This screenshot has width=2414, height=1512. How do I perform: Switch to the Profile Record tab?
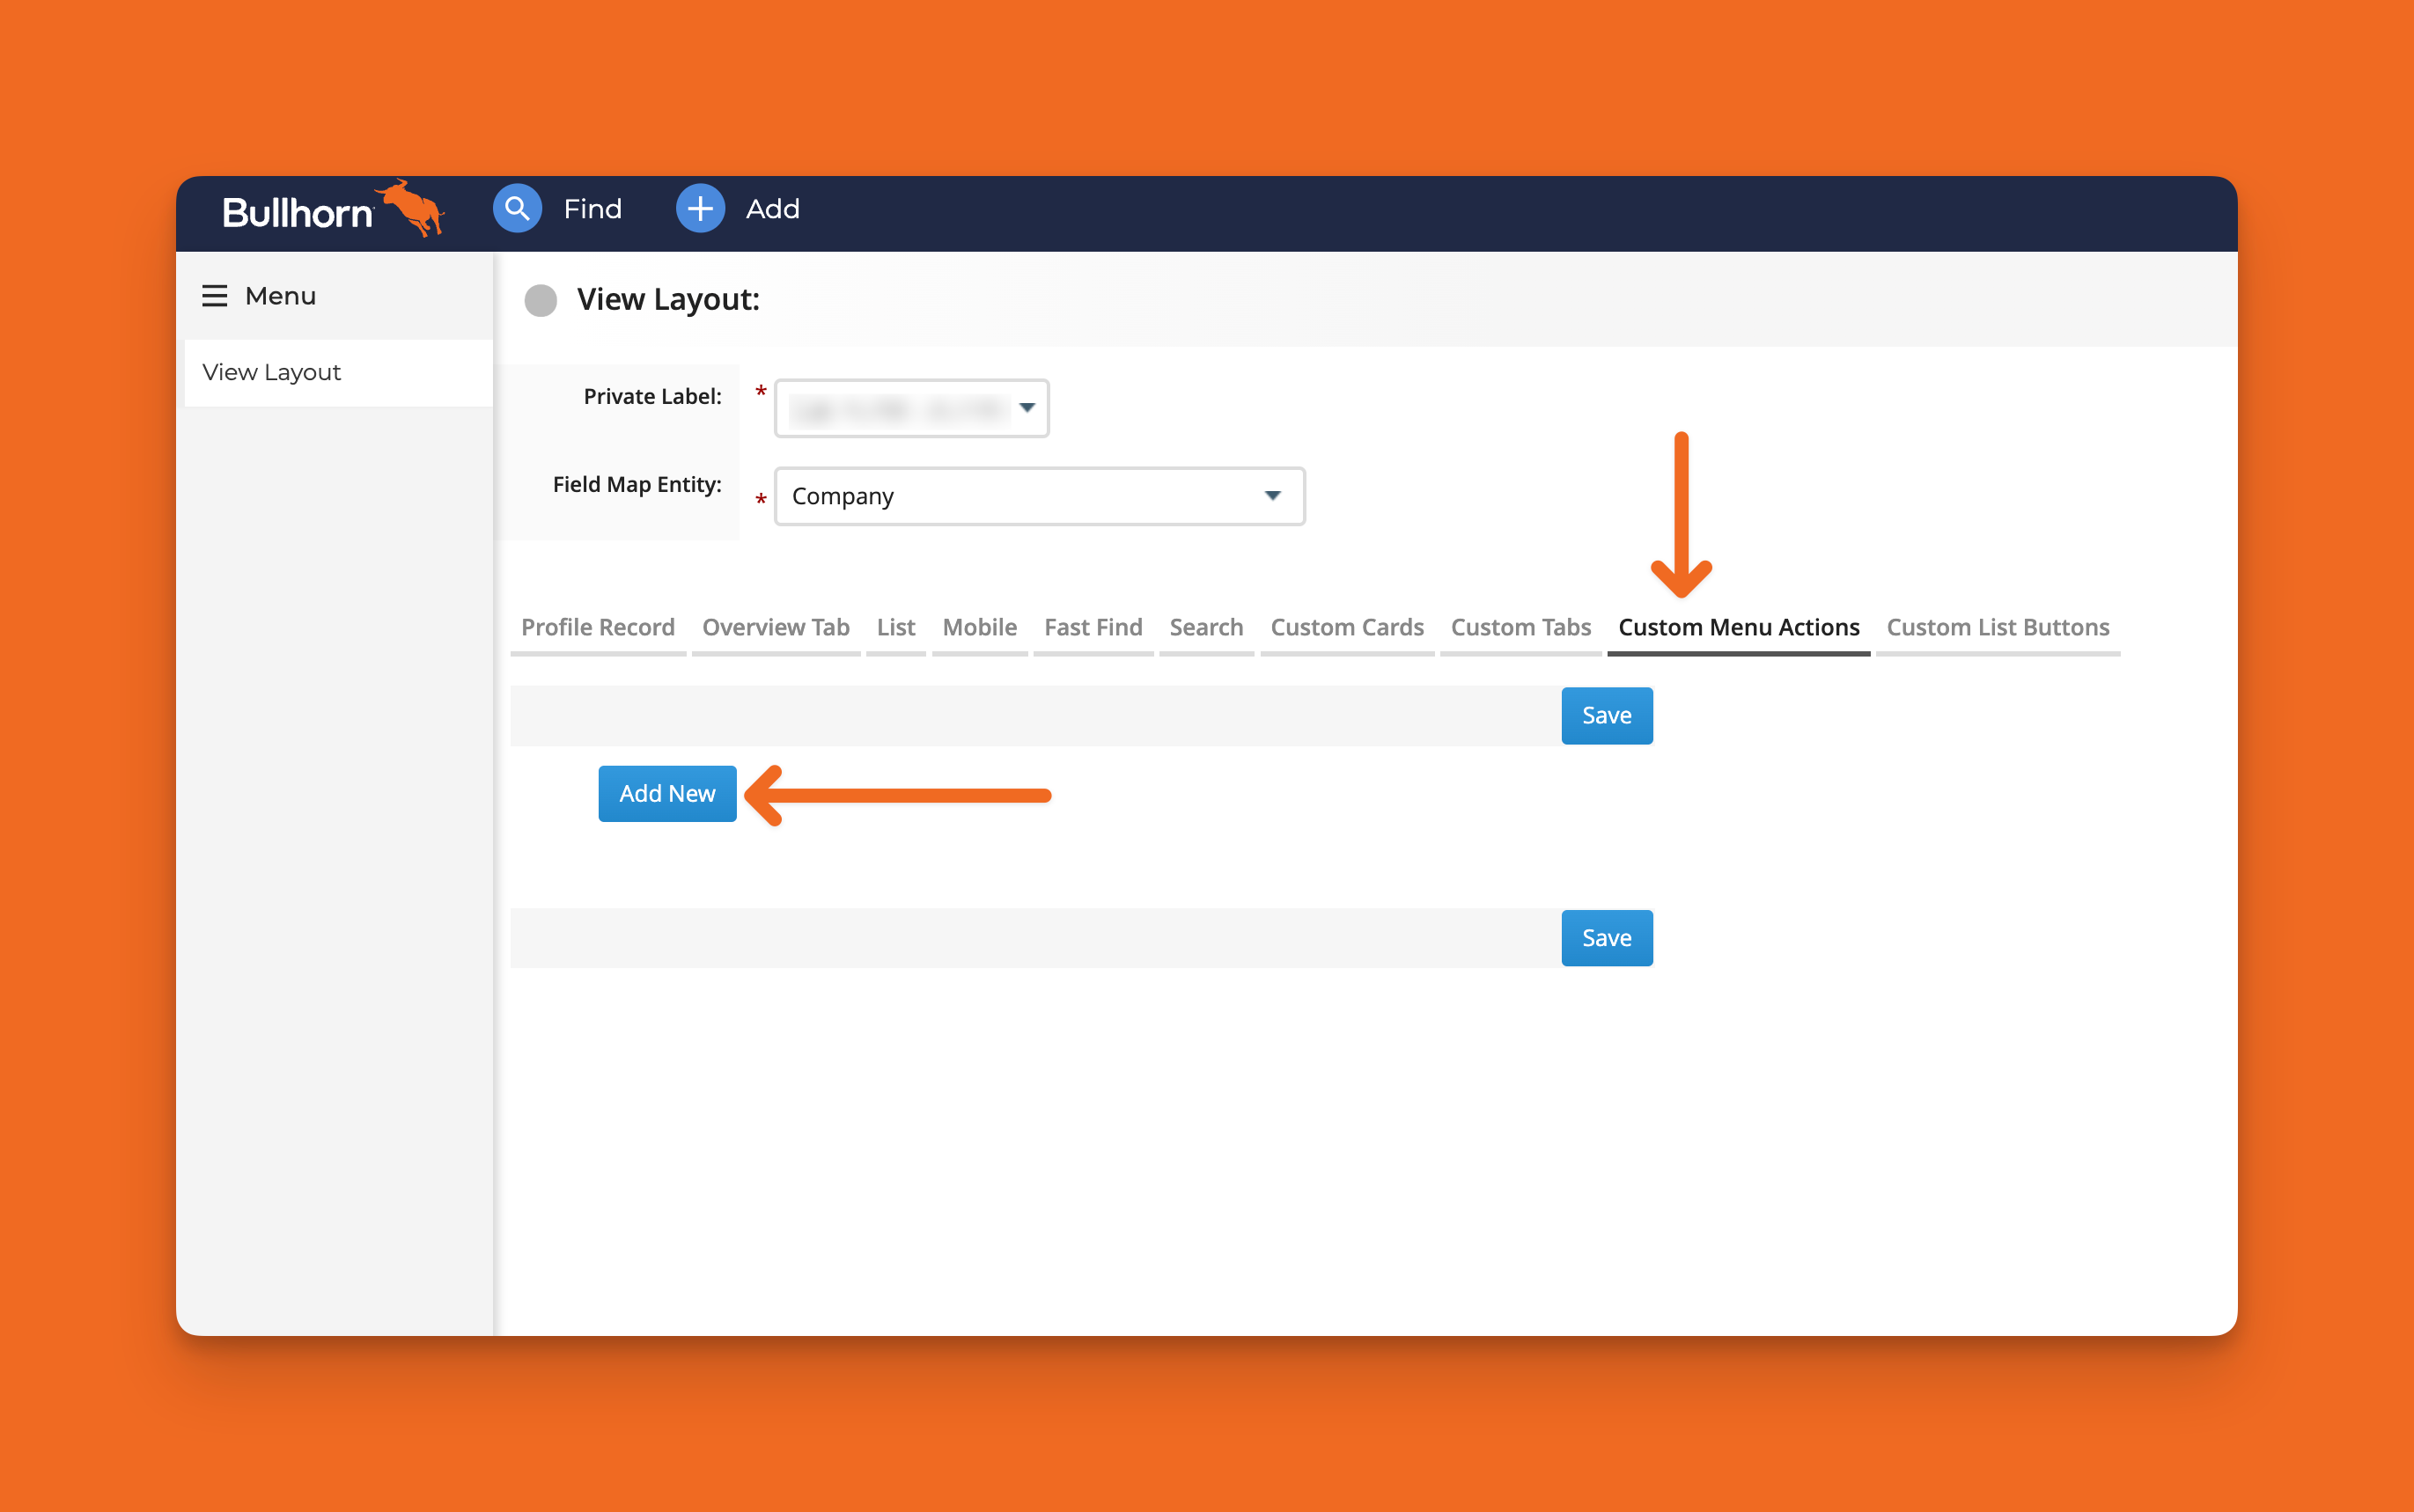point(597,627)
